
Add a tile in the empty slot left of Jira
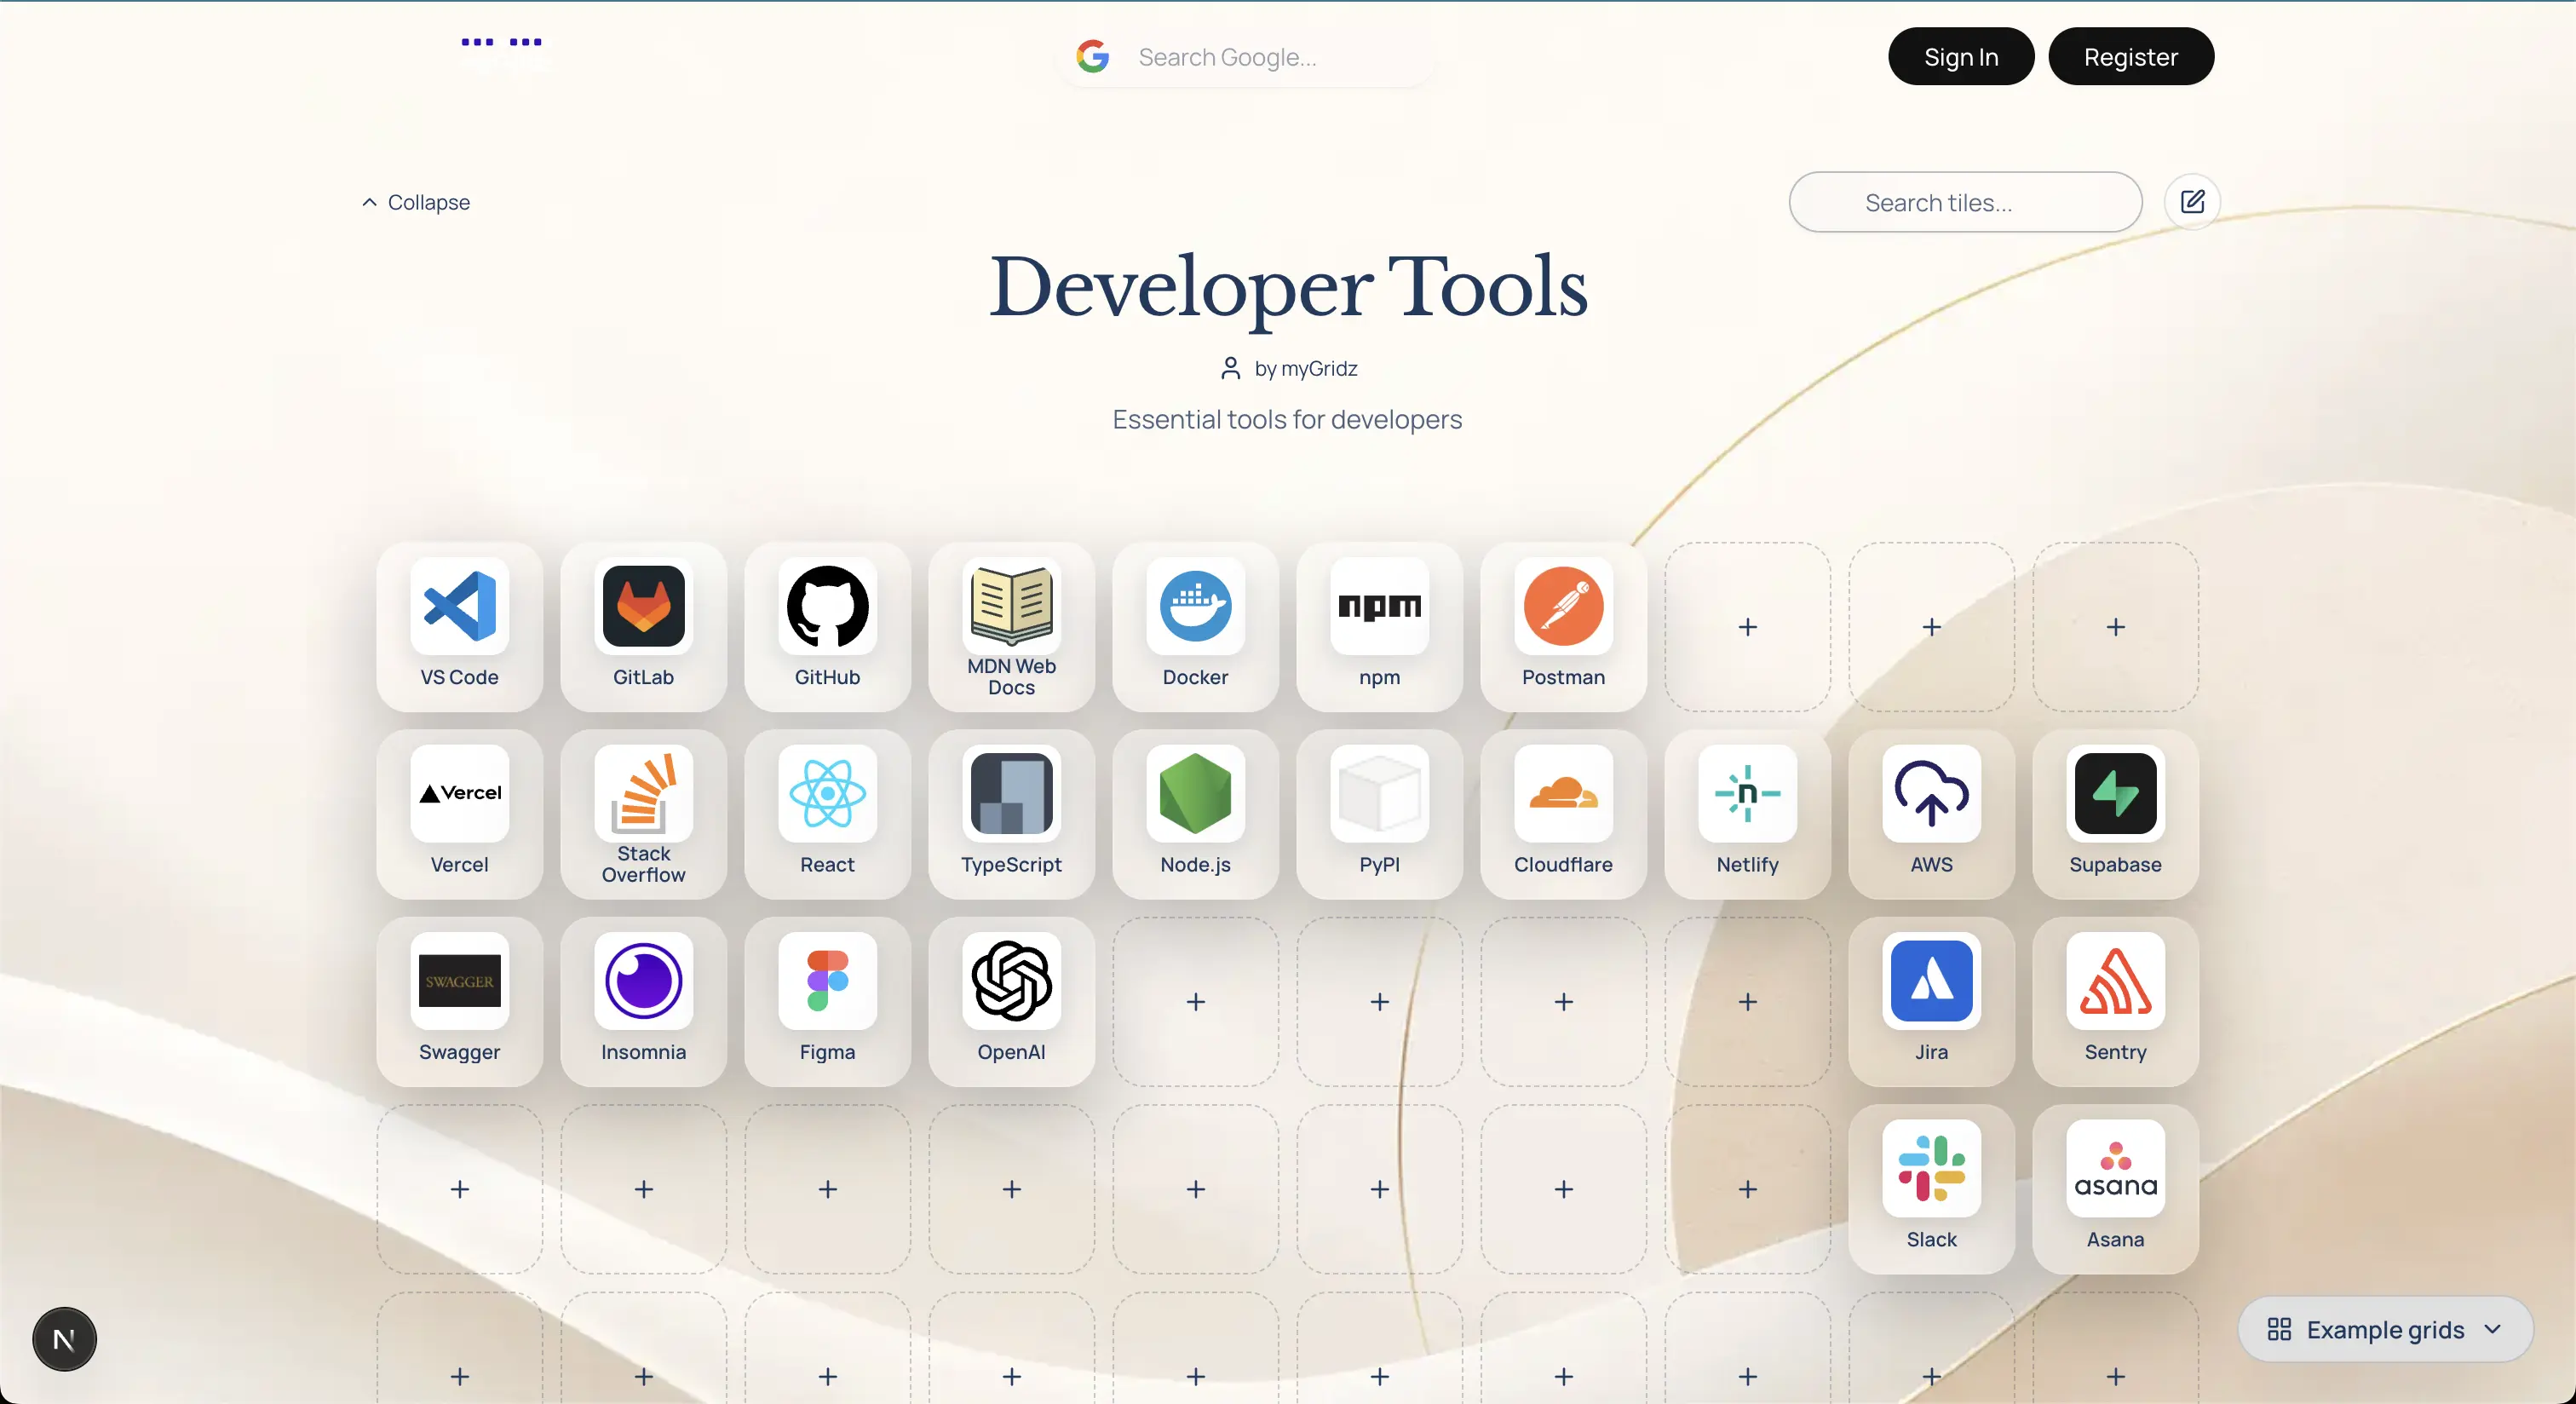[x=1747, y=1002]
